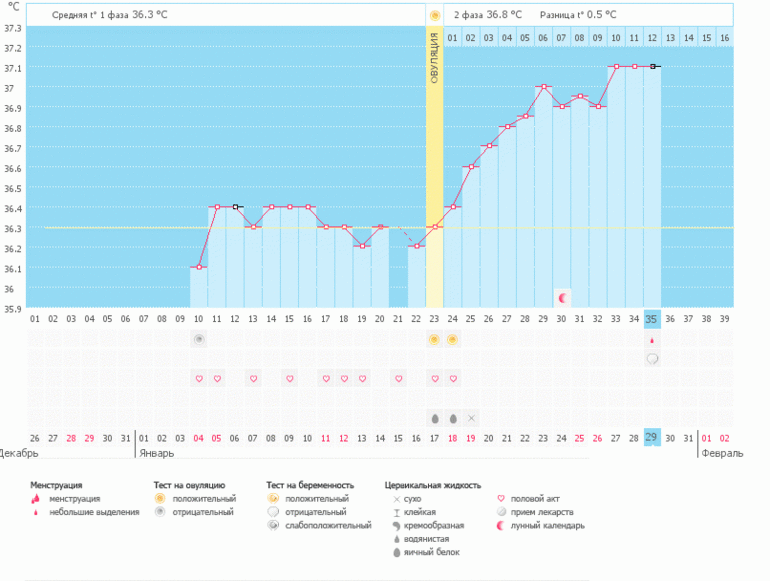Image resolution: width=770 pixels, height=581 pixels.
Task: Click the moon calendar icon on day 30
Action: (562, 298)
